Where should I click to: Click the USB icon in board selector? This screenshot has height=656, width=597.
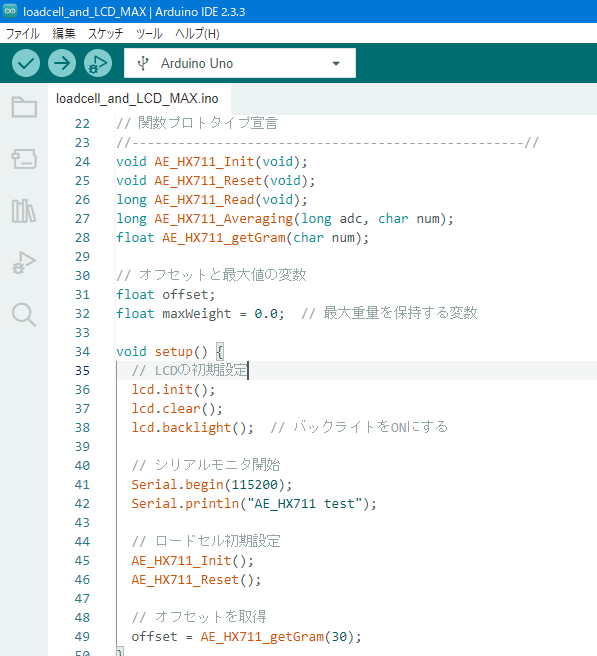(x=143, y=63)
